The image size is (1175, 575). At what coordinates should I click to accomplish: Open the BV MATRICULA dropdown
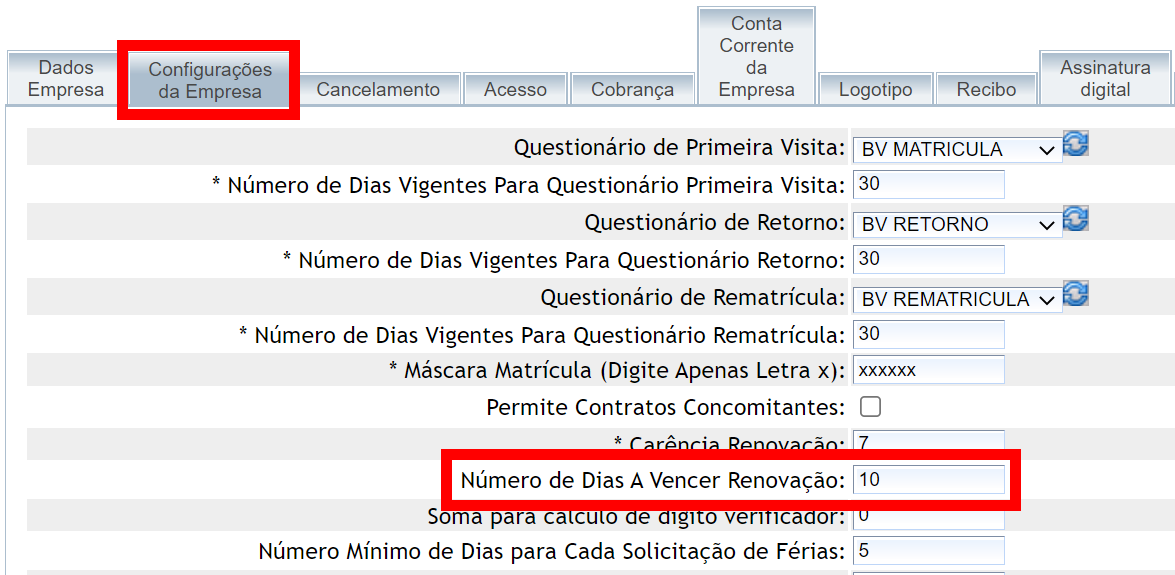click(958, 149)
